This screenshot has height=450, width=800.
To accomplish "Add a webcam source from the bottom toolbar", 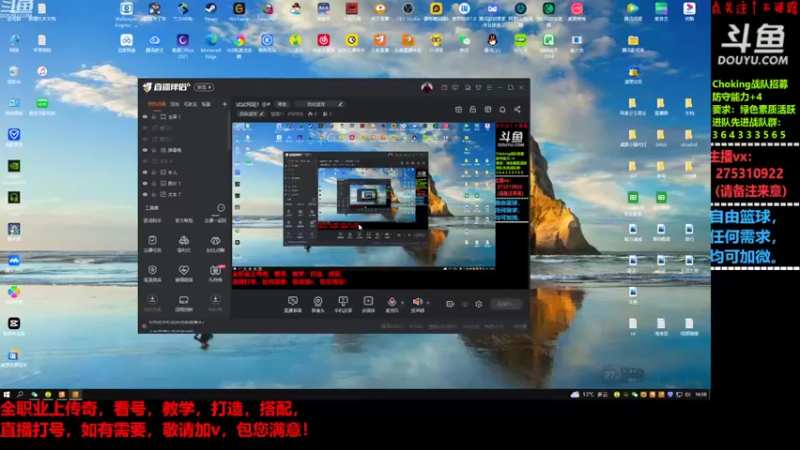I will coord(318,304).
